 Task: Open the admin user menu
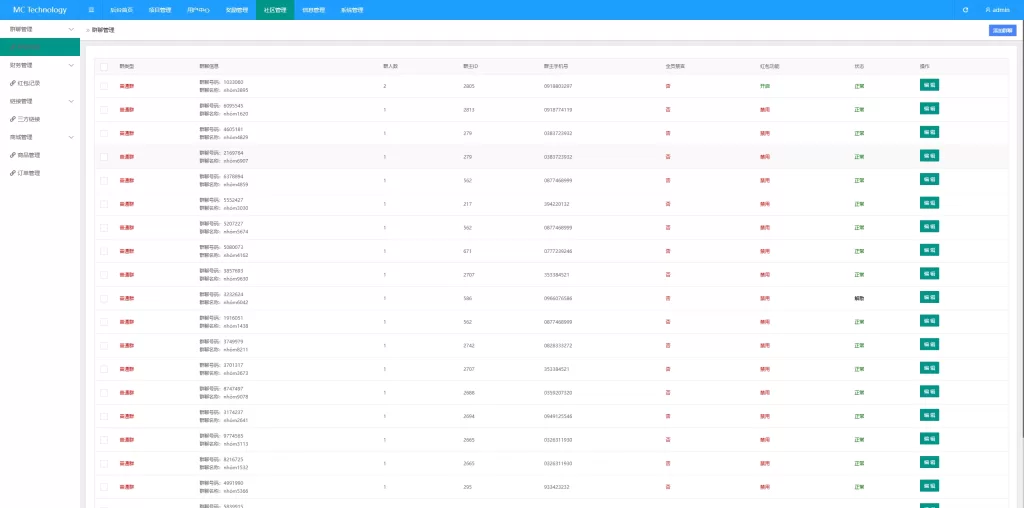[997, 10]
